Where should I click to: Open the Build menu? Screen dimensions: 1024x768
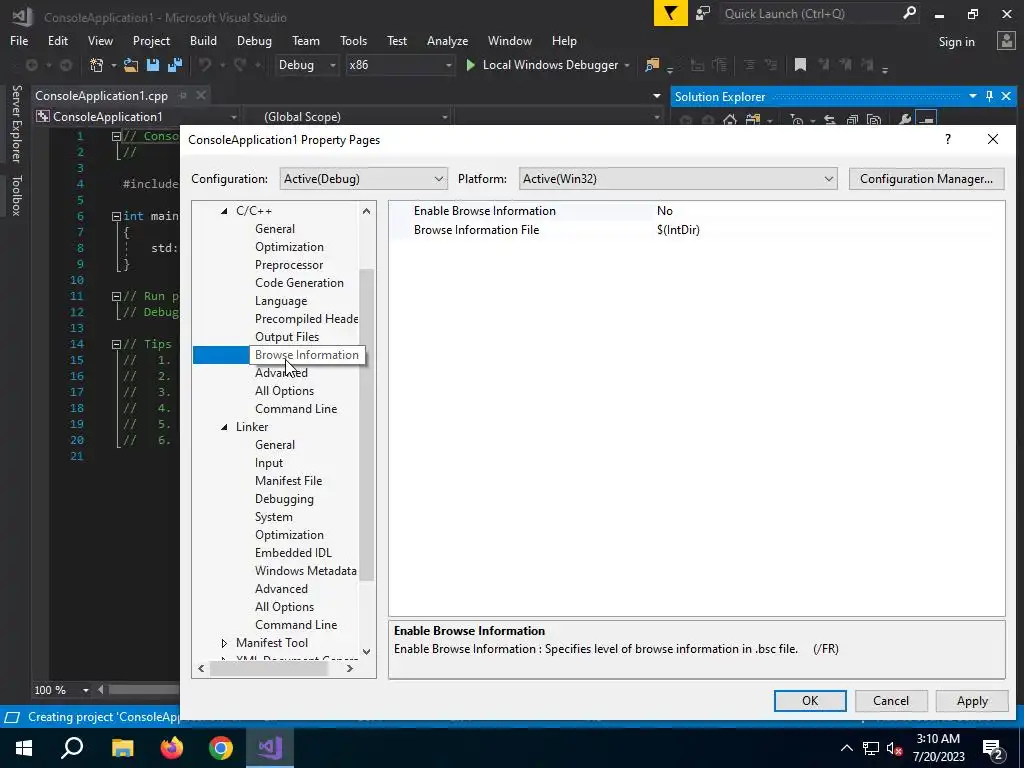[203, 40]
